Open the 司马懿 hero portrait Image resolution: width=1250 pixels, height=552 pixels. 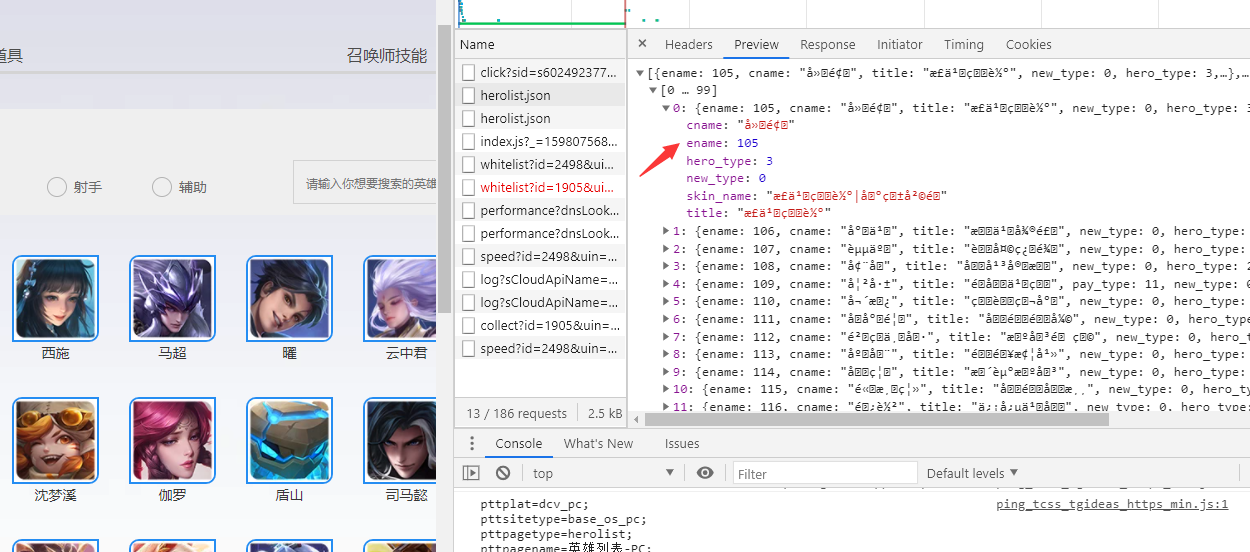pos(401,440)
